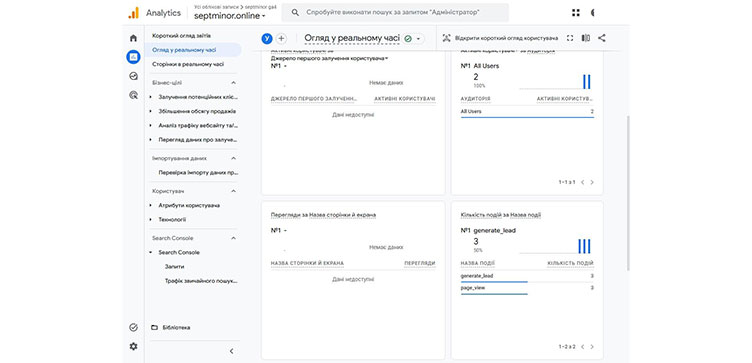Click the page vertical scrollbar
The width and height of the screenshot is (752, 363).
[x=629, y=192]
